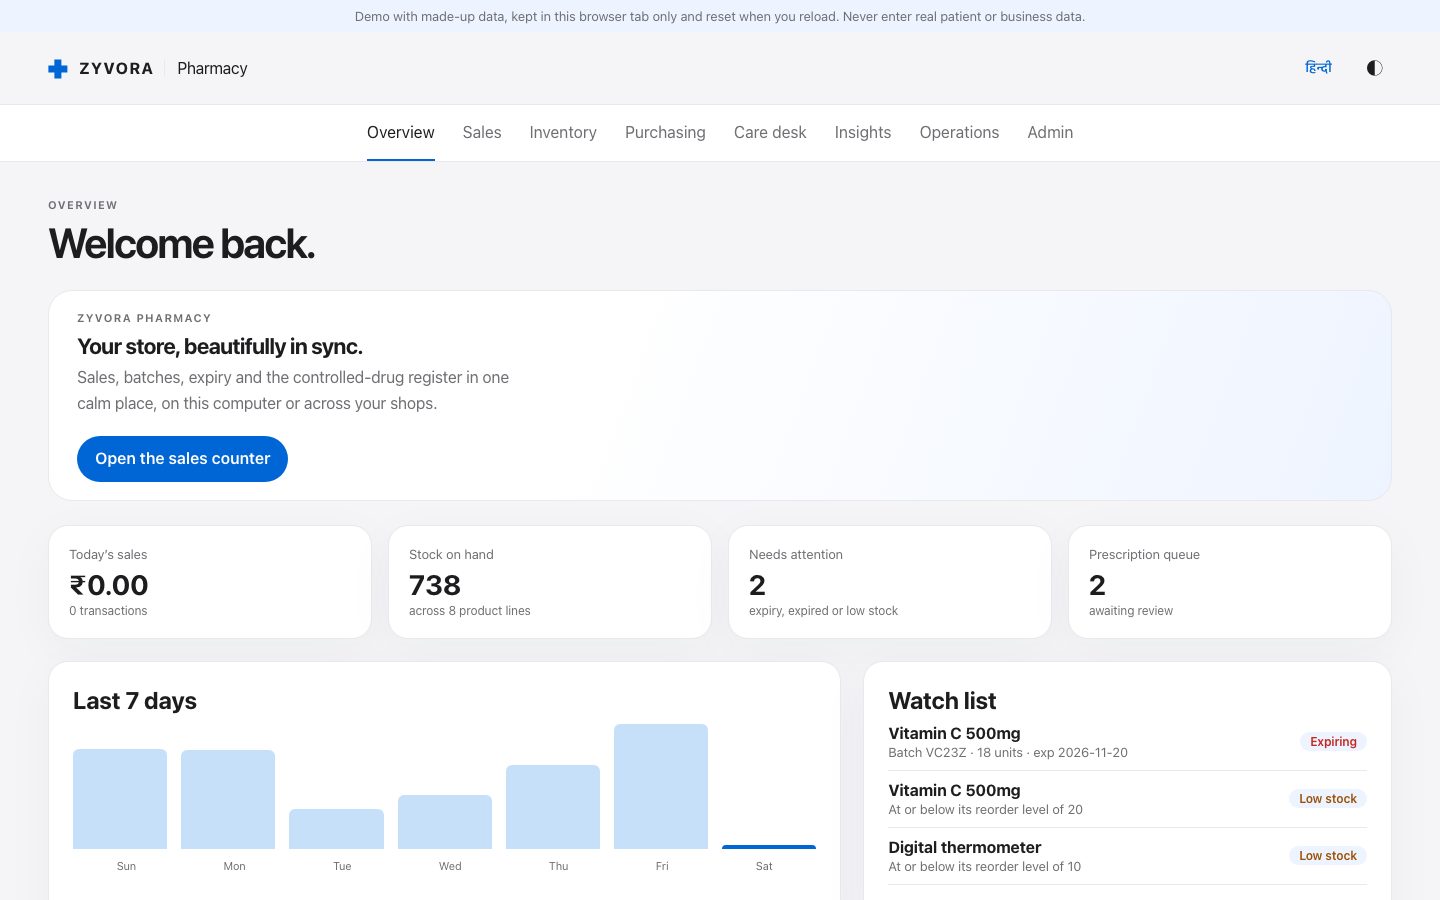Click the demo data notice banner text
Viewport: 1440px width, 900px height.
point(720,16)
